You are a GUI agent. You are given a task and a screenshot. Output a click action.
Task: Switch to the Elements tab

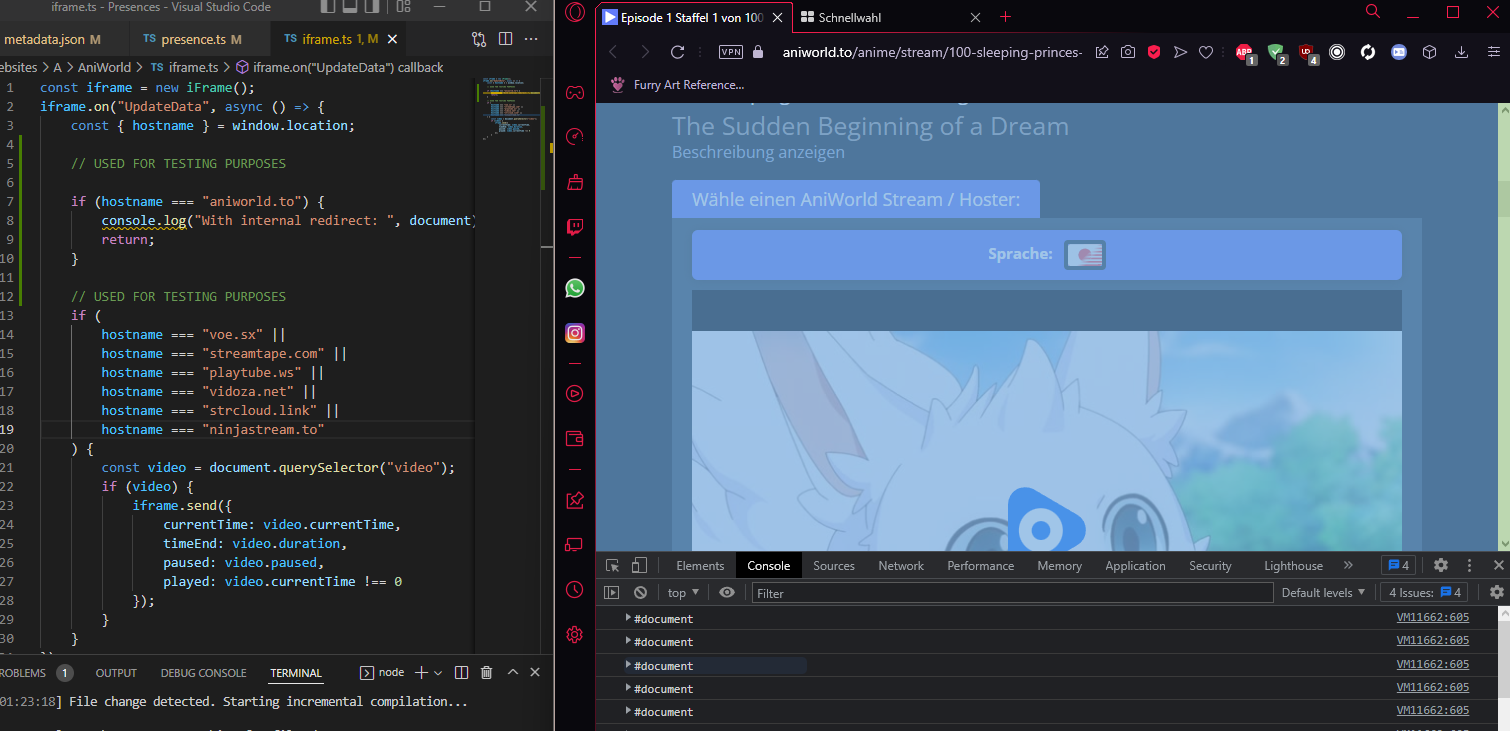[x=700, y=565]
